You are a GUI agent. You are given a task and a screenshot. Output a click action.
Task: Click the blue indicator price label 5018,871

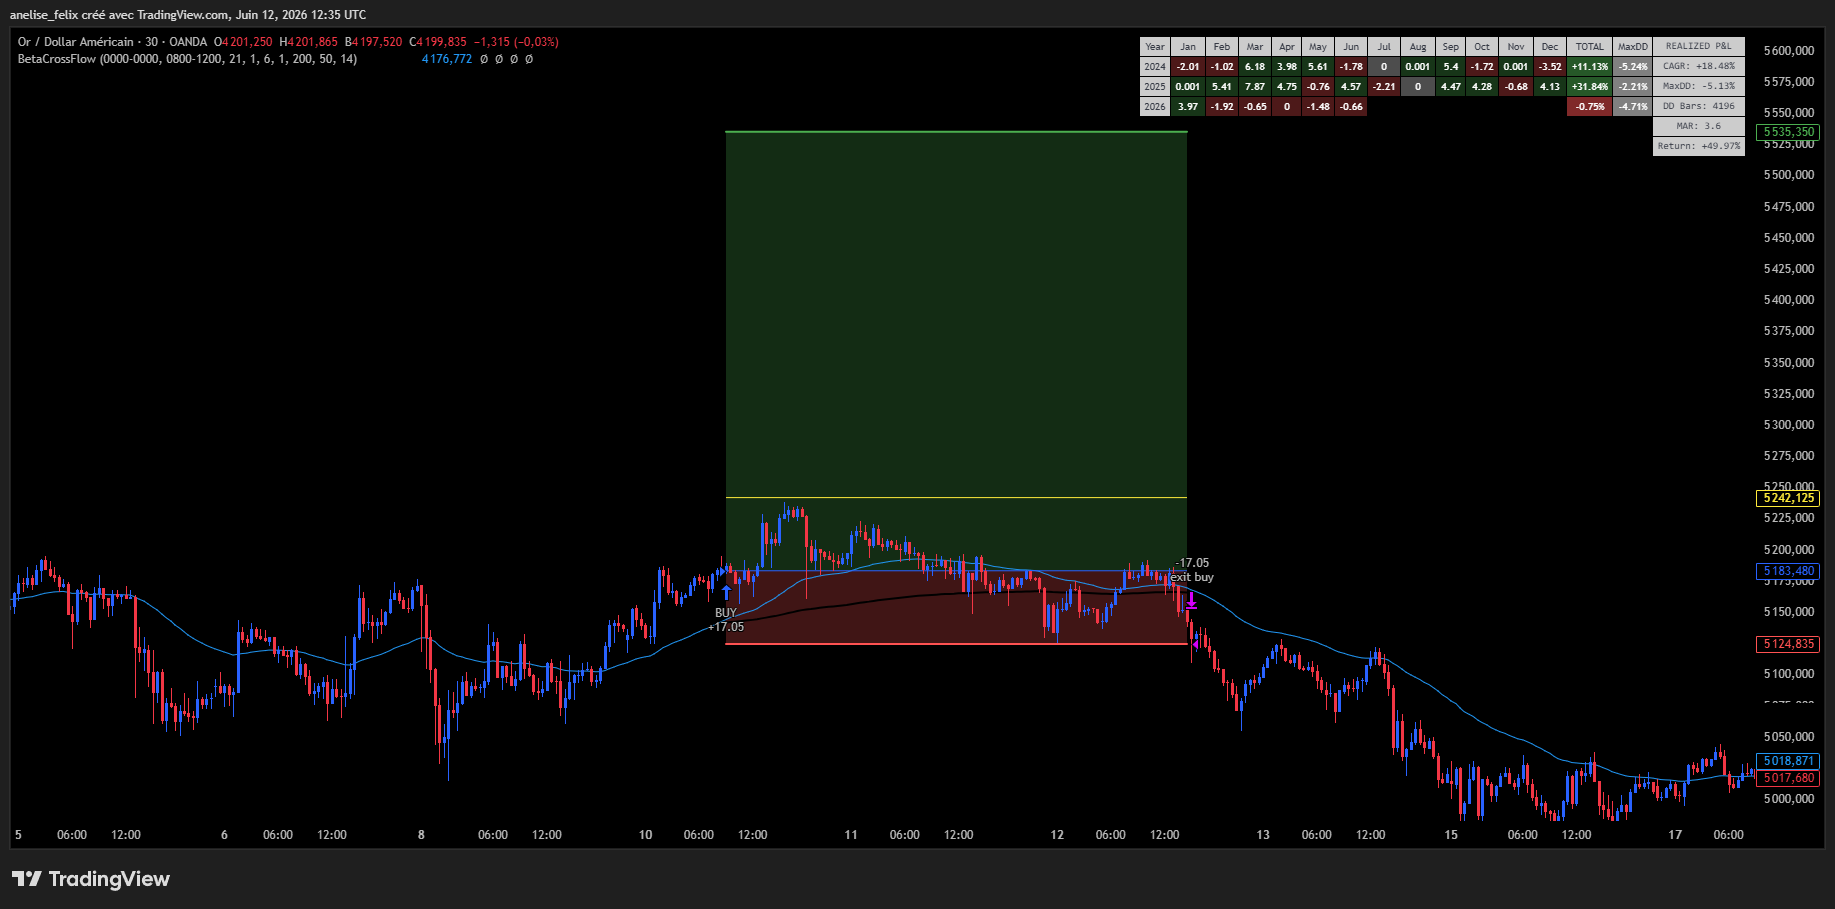(1788, 761)
